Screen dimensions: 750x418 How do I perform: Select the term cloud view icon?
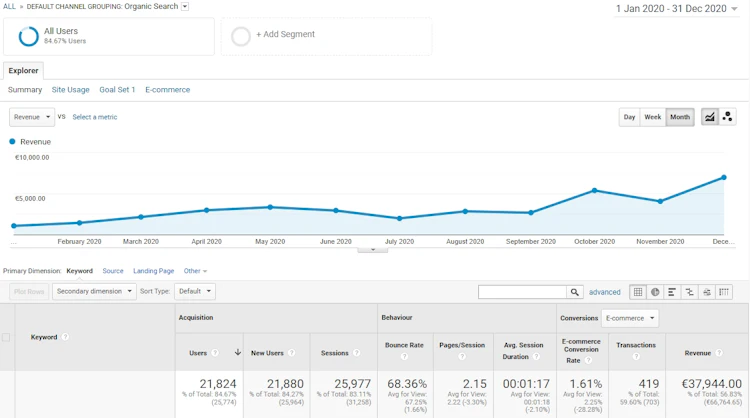click(x=706, y=292)
